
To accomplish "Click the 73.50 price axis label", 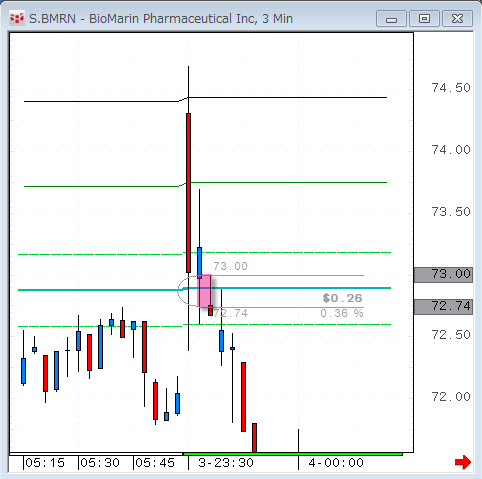I will click(451, 212).
